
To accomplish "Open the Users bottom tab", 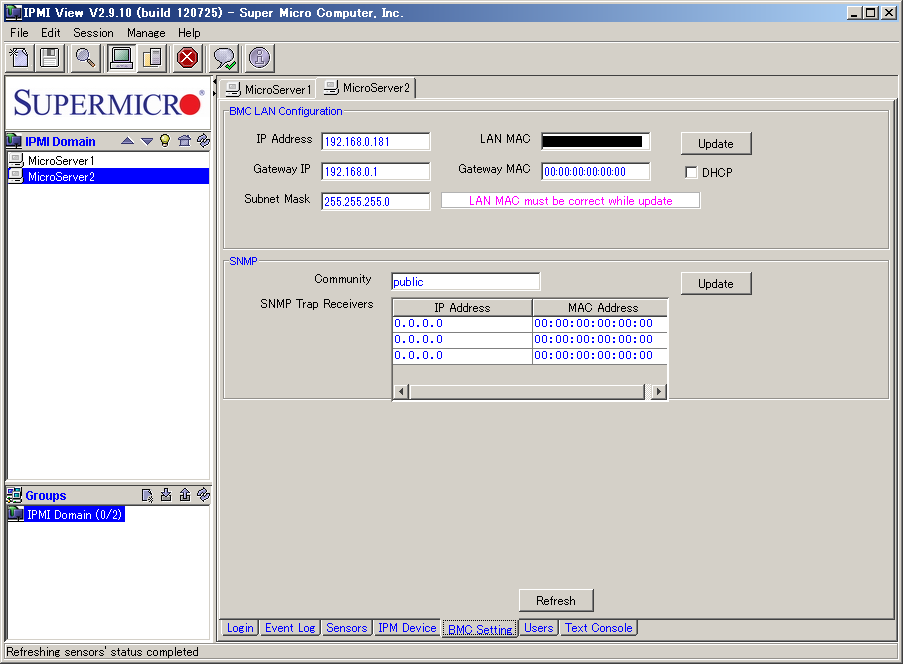I will pyautogui.click(x=538, y=628).
